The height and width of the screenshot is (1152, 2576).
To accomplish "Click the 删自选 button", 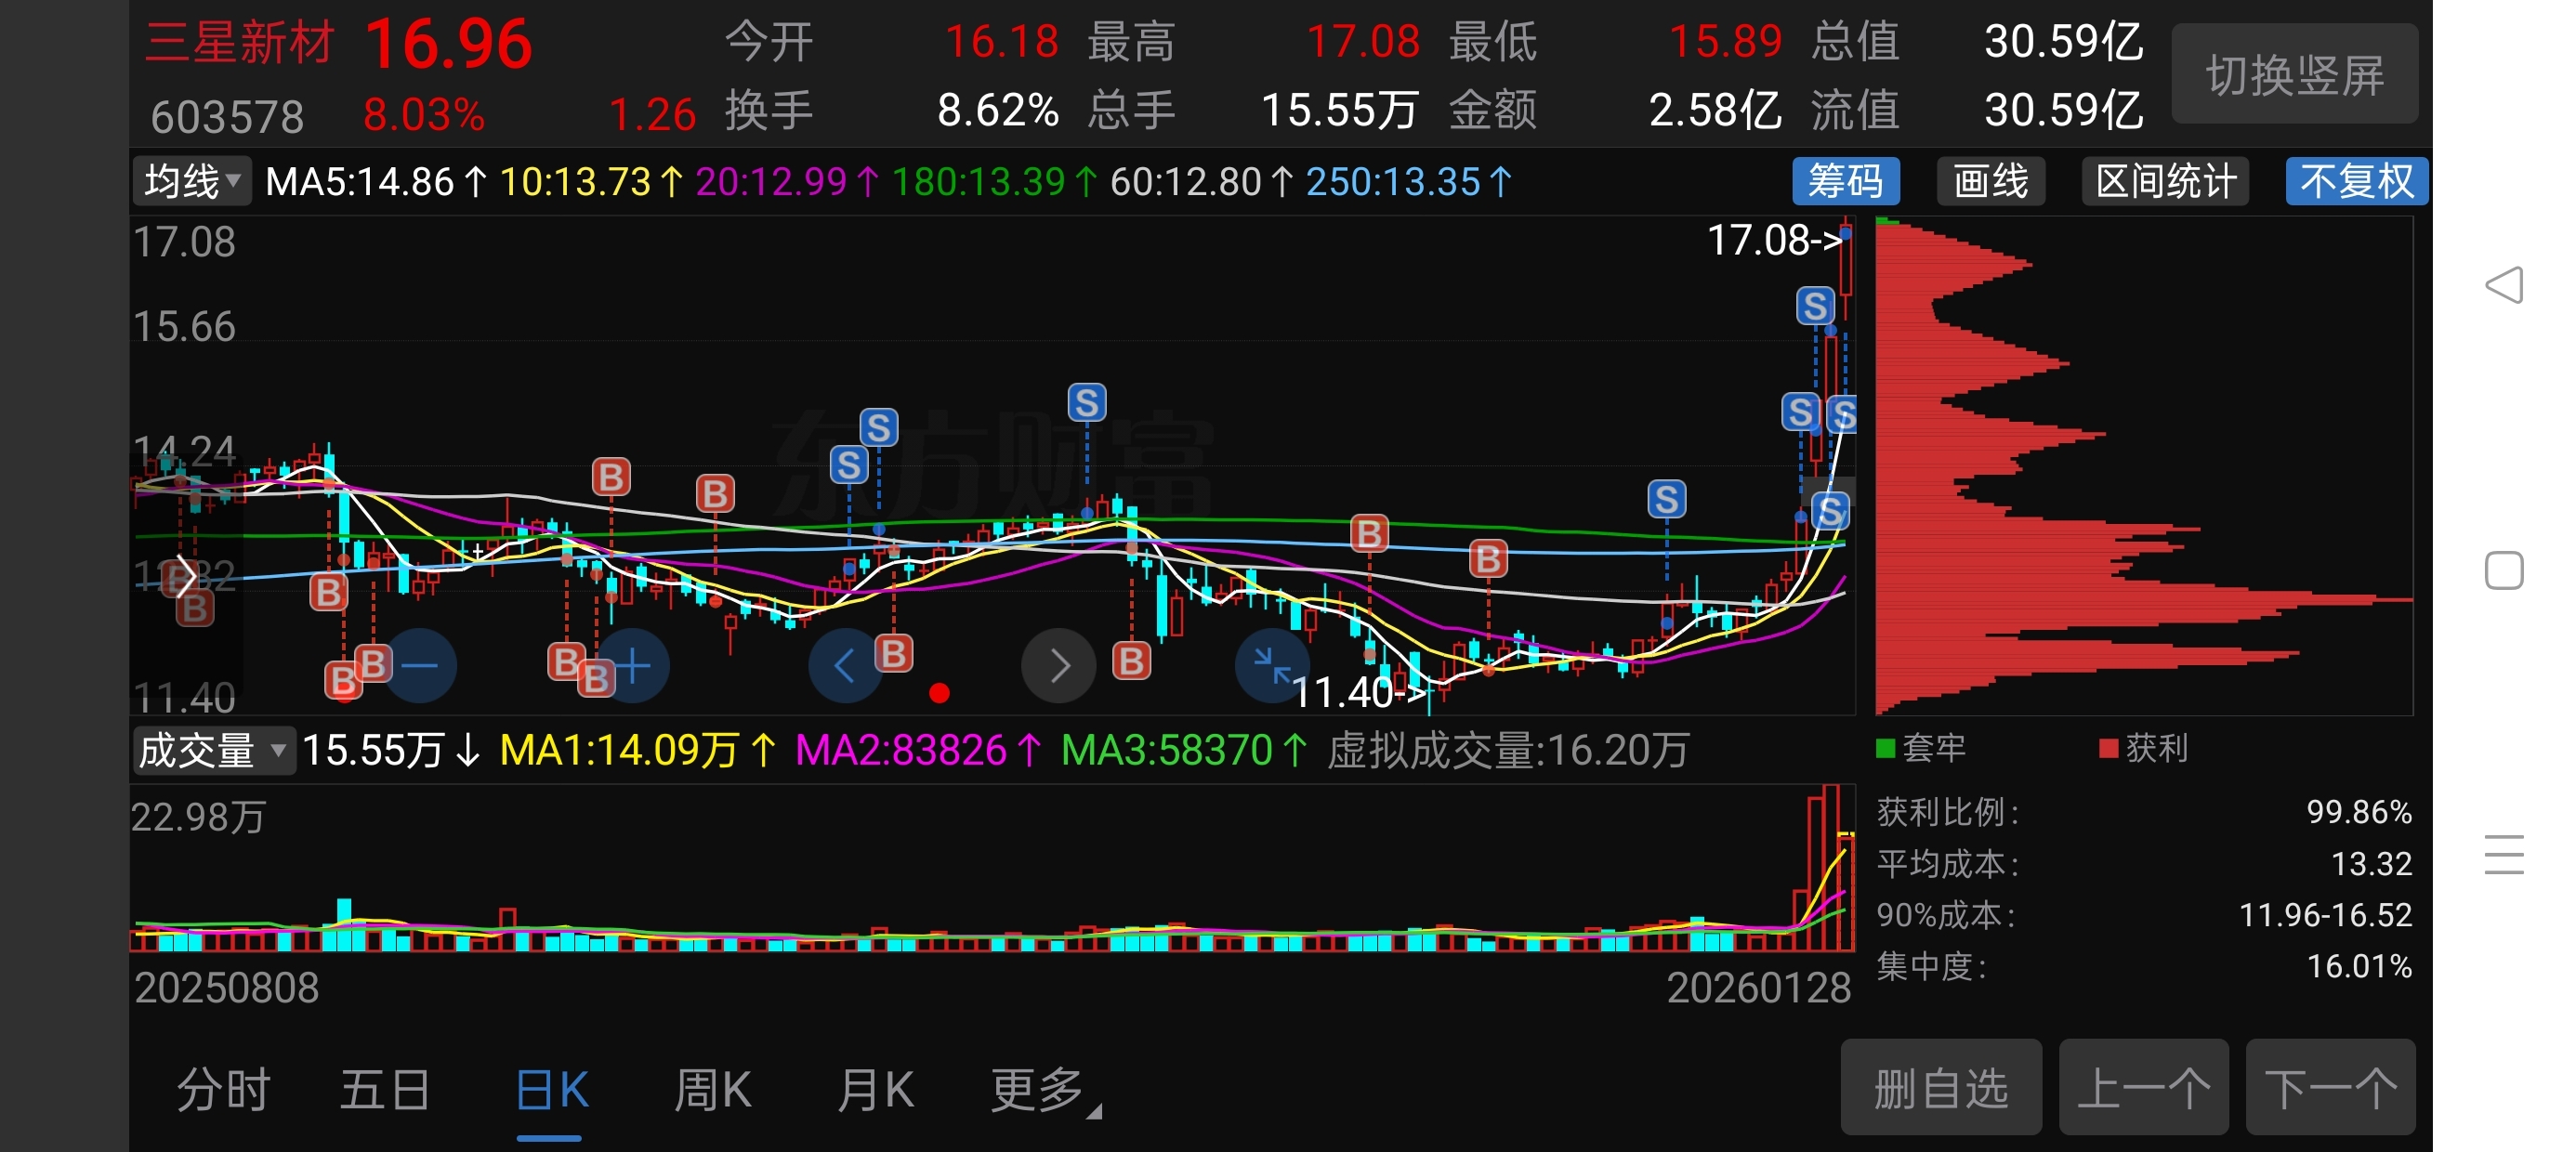I will [1940, 1088].
